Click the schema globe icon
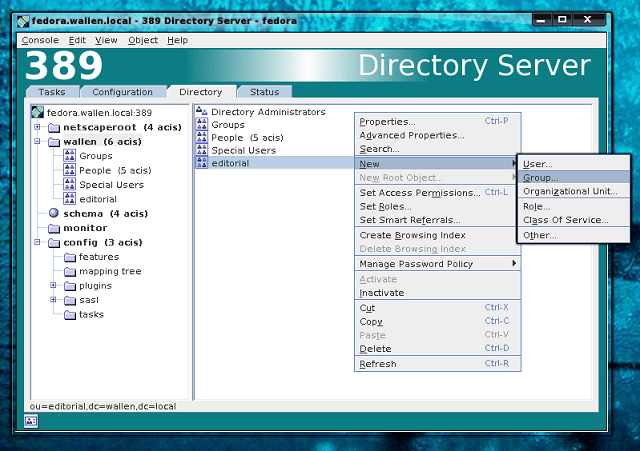Image resolution: width=640 pixels, height=451 pixels. [53, 213]
